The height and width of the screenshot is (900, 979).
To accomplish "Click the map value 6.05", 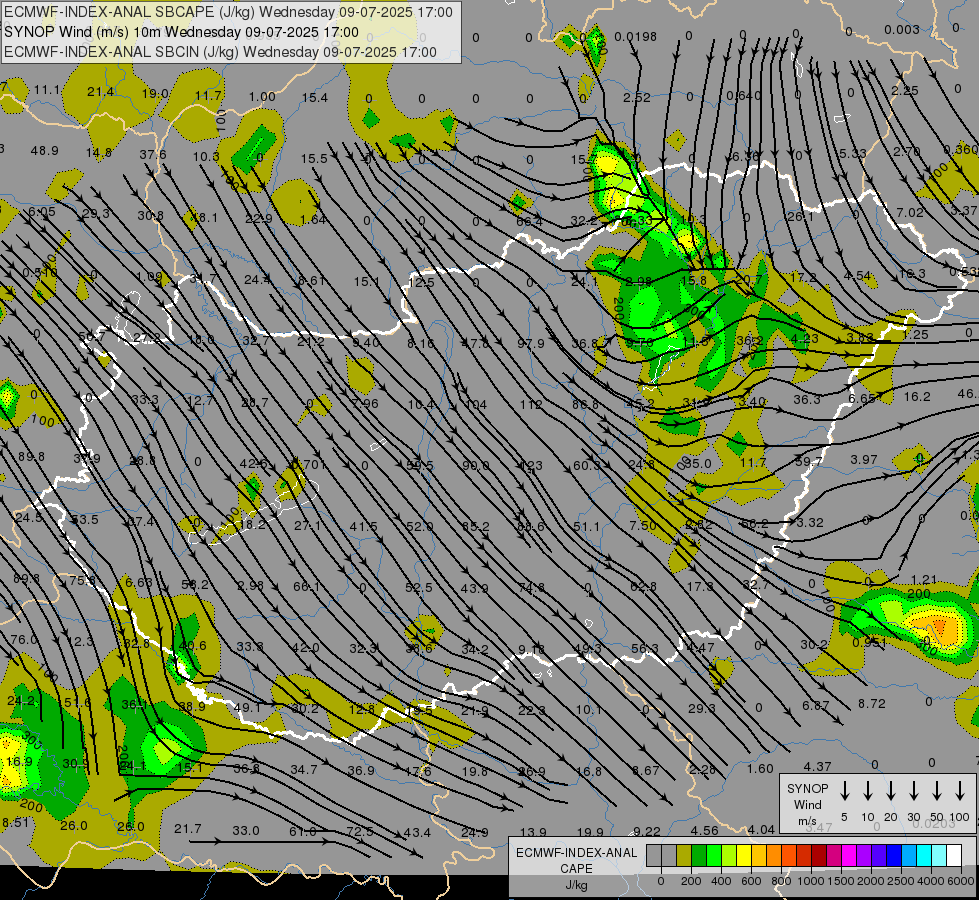I will tap(42, 212).
